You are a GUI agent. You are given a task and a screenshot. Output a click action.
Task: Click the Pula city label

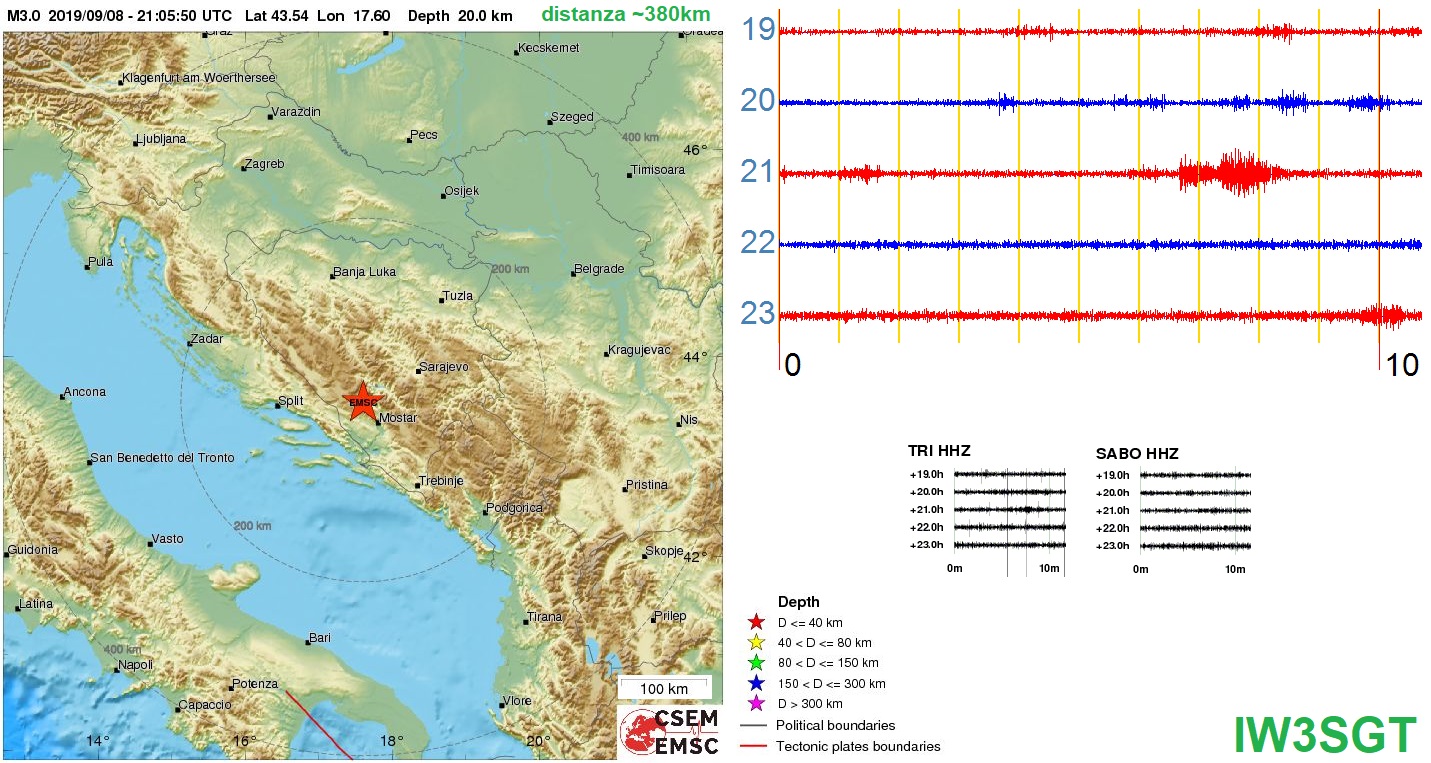click(x=101, y=262)
